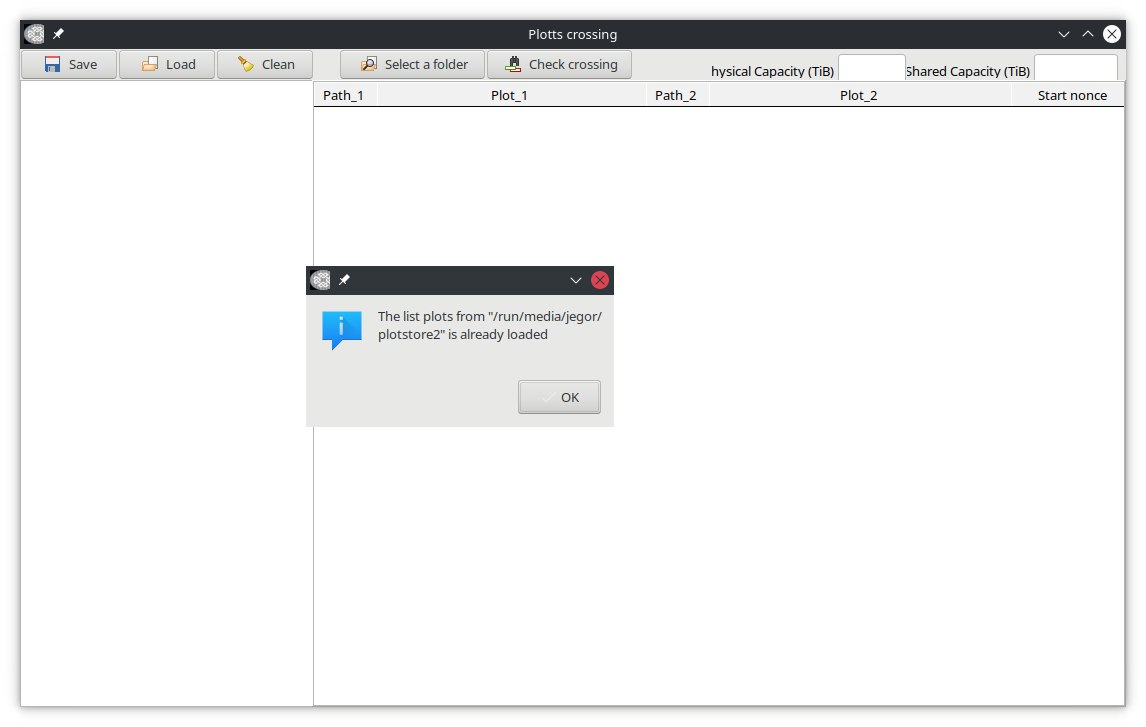
Task: Click the Clean button
Action: point(265,64)
